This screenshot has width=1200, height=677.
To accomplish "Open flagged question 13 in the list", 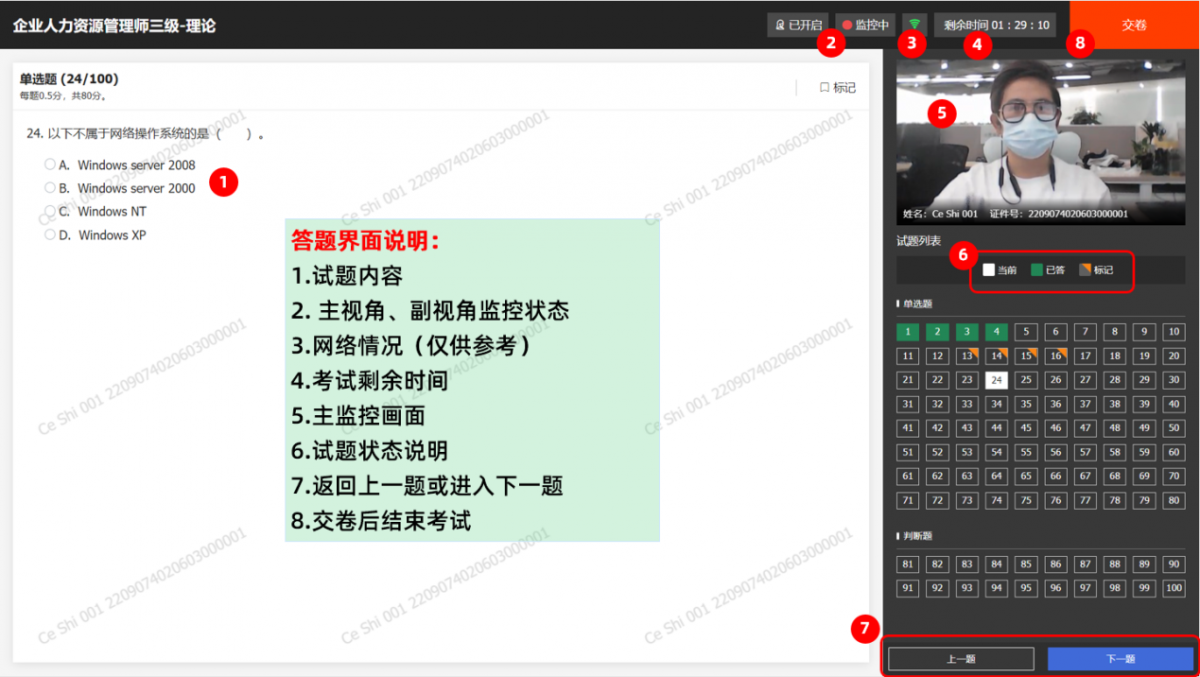I will 967,356.
